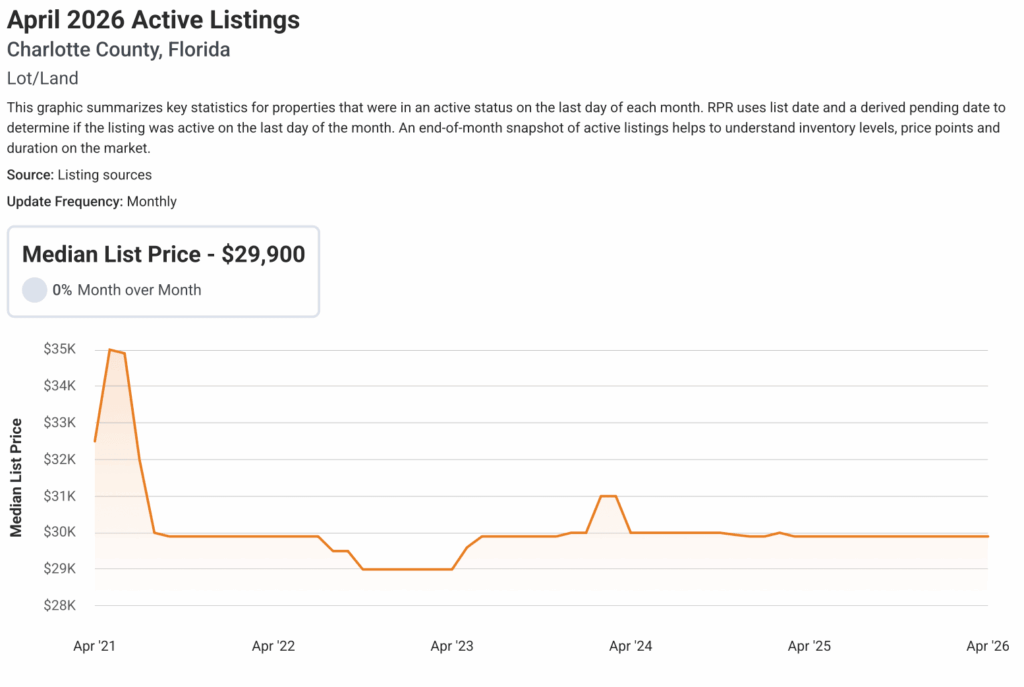This screenshot has height=687, width=1024.
Task: Click the heading 'April 2026 Active Listings'
Action: coord(153,20)
